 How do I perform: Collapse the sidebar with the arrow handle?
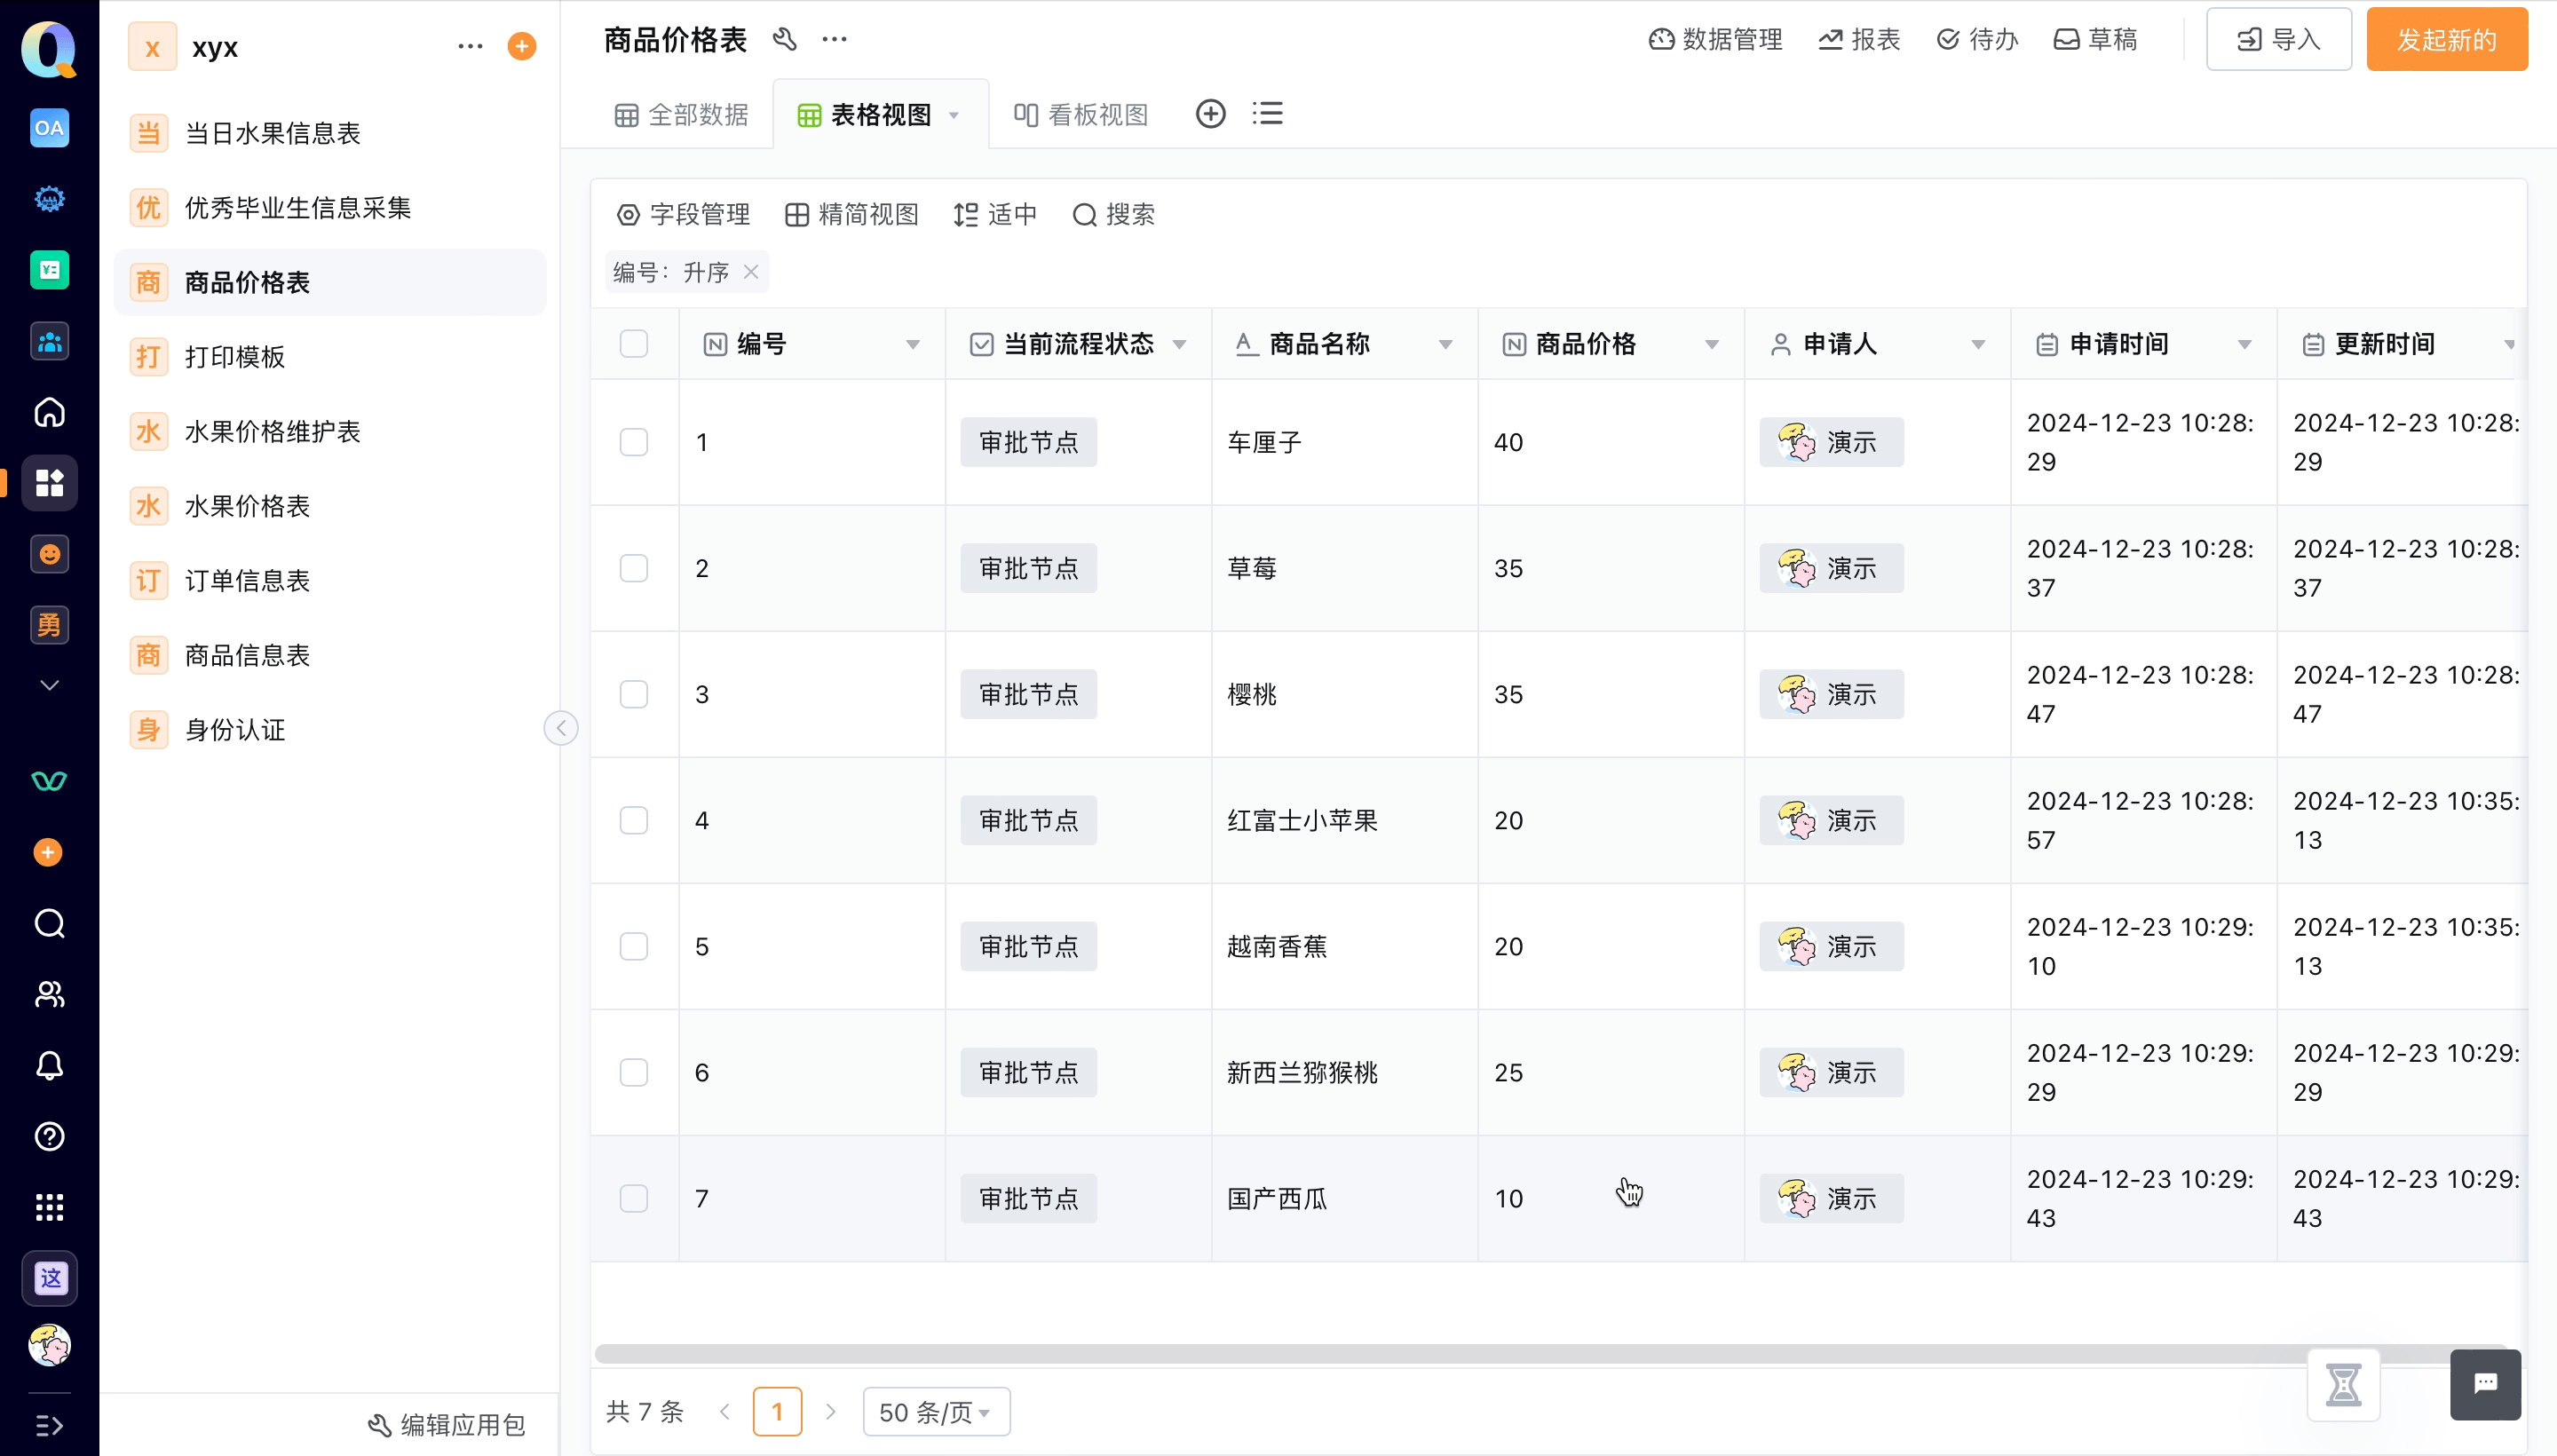click(x=561, y=728)
